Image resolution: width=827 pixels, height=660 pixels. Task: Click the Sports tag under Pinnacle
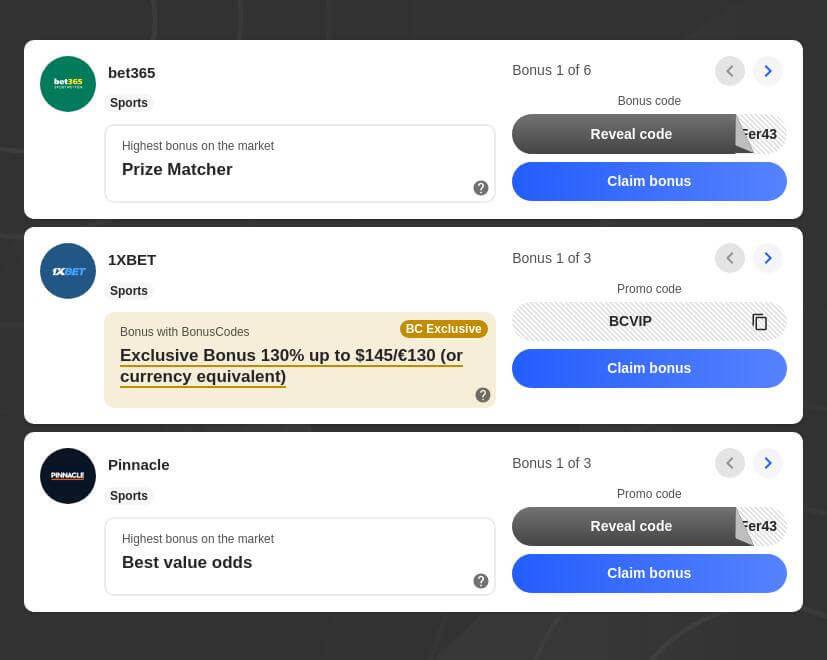[129, 496]
